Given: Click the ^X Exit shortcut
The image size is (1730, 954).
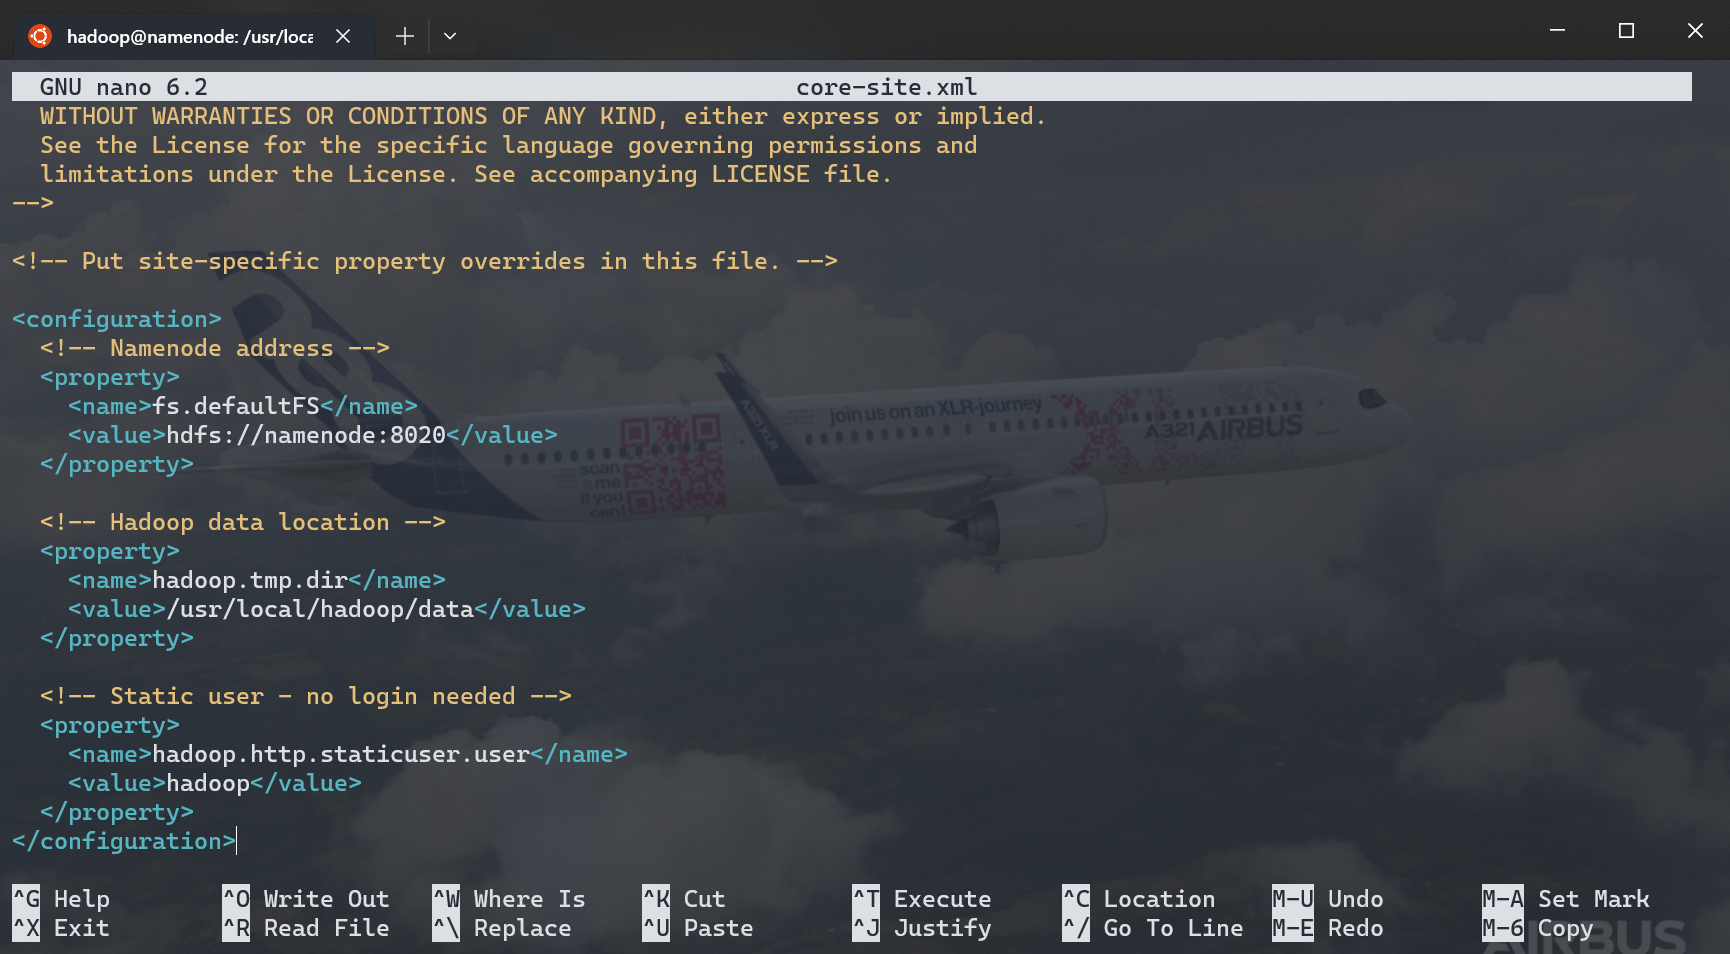Looking at the screenshot, I should [x=61, y=928].
